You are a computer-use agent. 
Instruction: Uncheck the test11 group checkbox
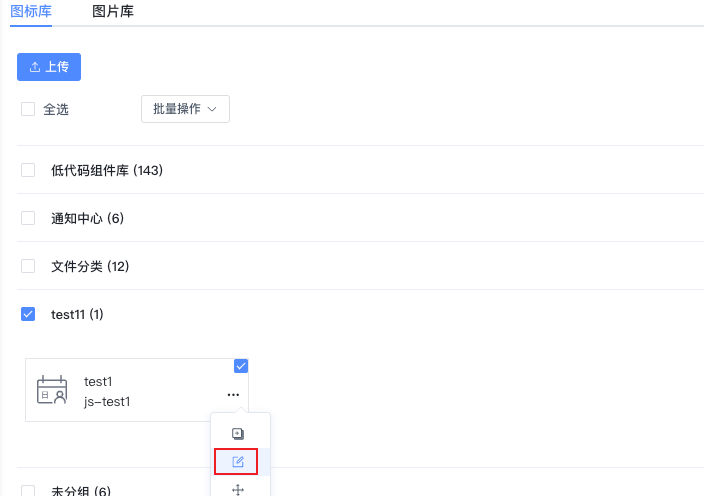coord(28,314)
